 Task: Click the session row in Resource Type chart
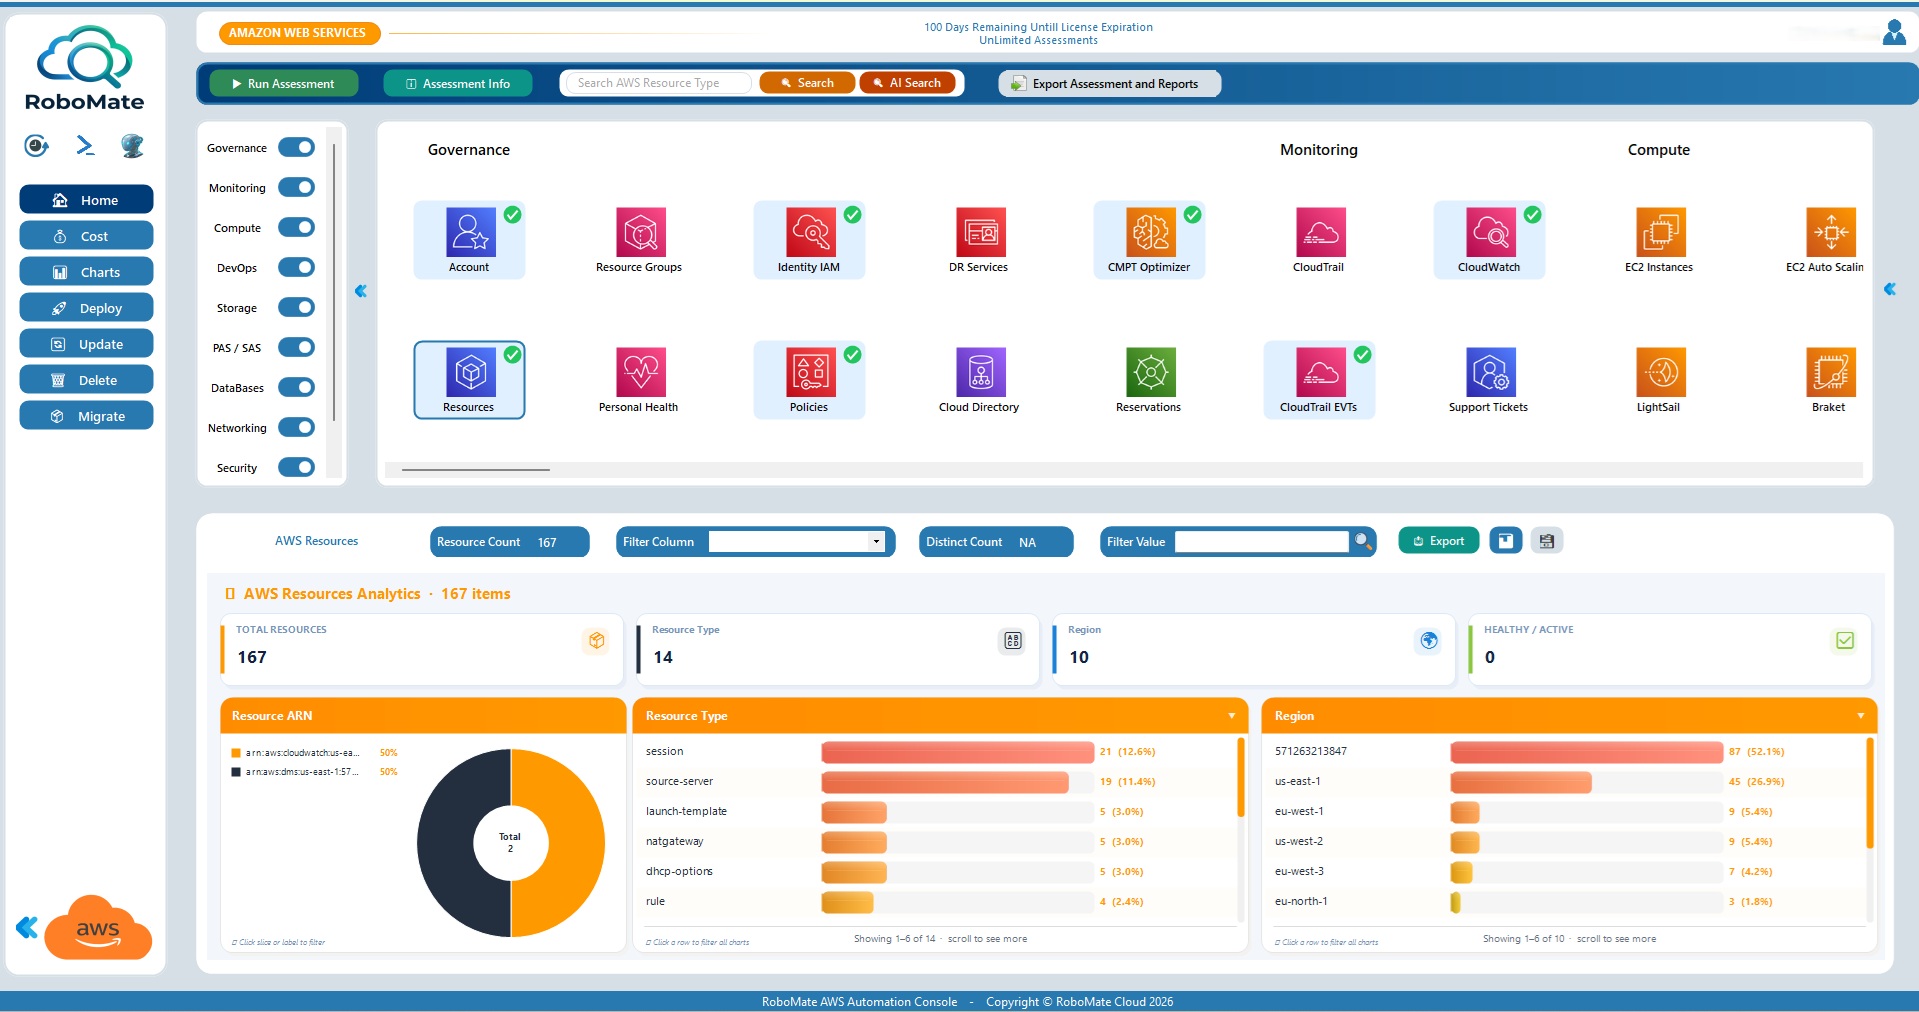point(938,752)
